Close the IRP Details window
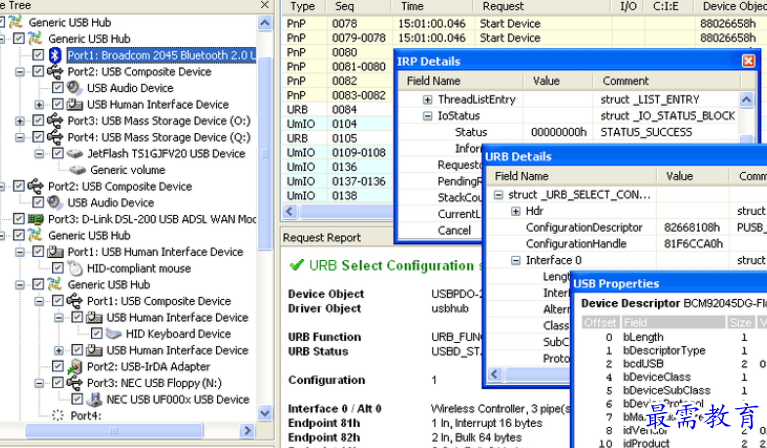Viewport: 767px width, 448px height. (748, 61)
